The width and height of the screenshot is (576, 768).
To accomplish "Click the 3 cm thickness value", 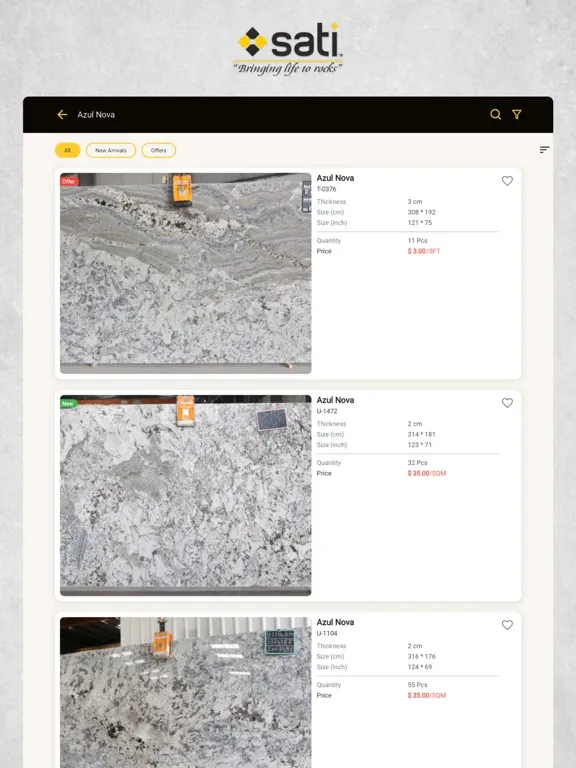I will pyautogui.click(x=415, y=202).
